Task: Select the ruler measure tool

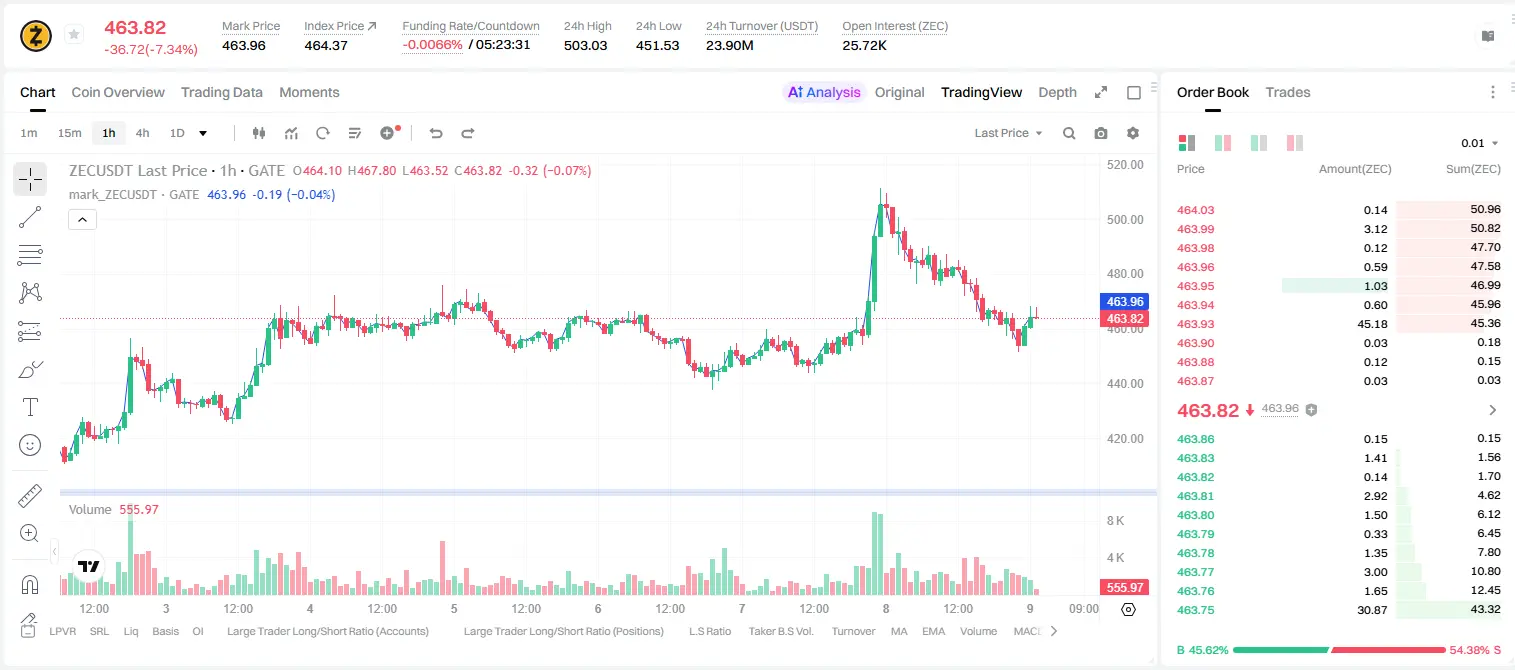Action: pos(30,495)
